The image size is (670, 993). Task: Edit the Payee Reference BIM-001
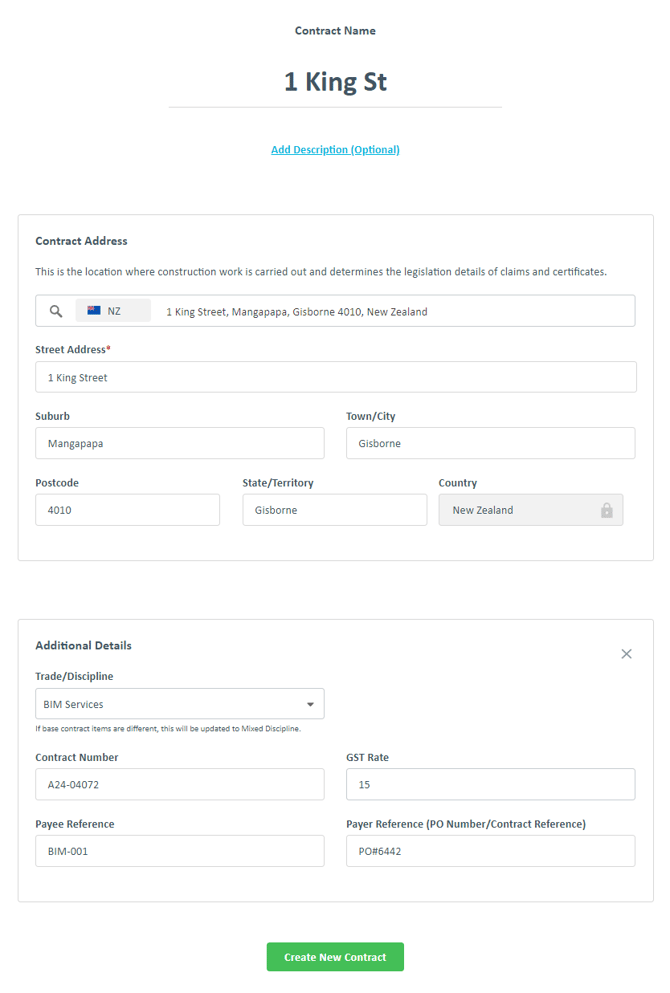pyautogui.click(x=180, y=850)
